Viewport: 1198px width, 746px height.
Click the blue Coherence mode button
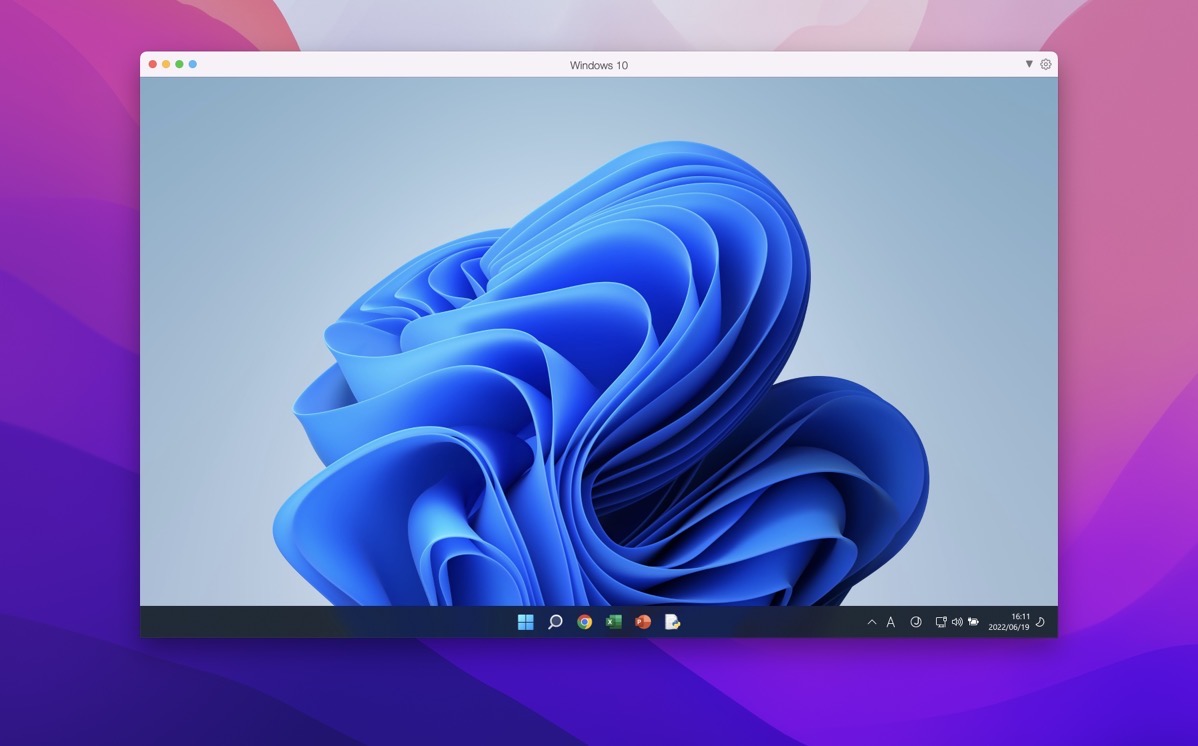[x=193, y=64]
